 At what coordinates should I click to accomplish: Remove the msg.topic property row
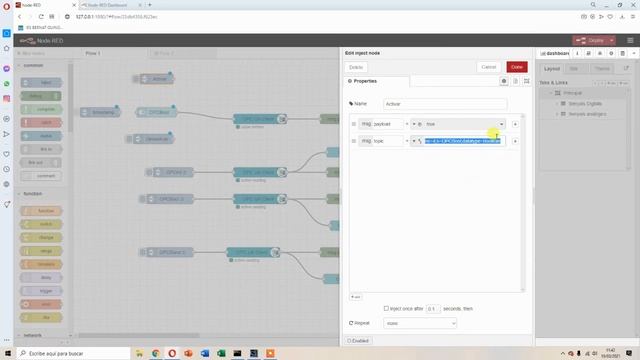click(x=515, y=141)
